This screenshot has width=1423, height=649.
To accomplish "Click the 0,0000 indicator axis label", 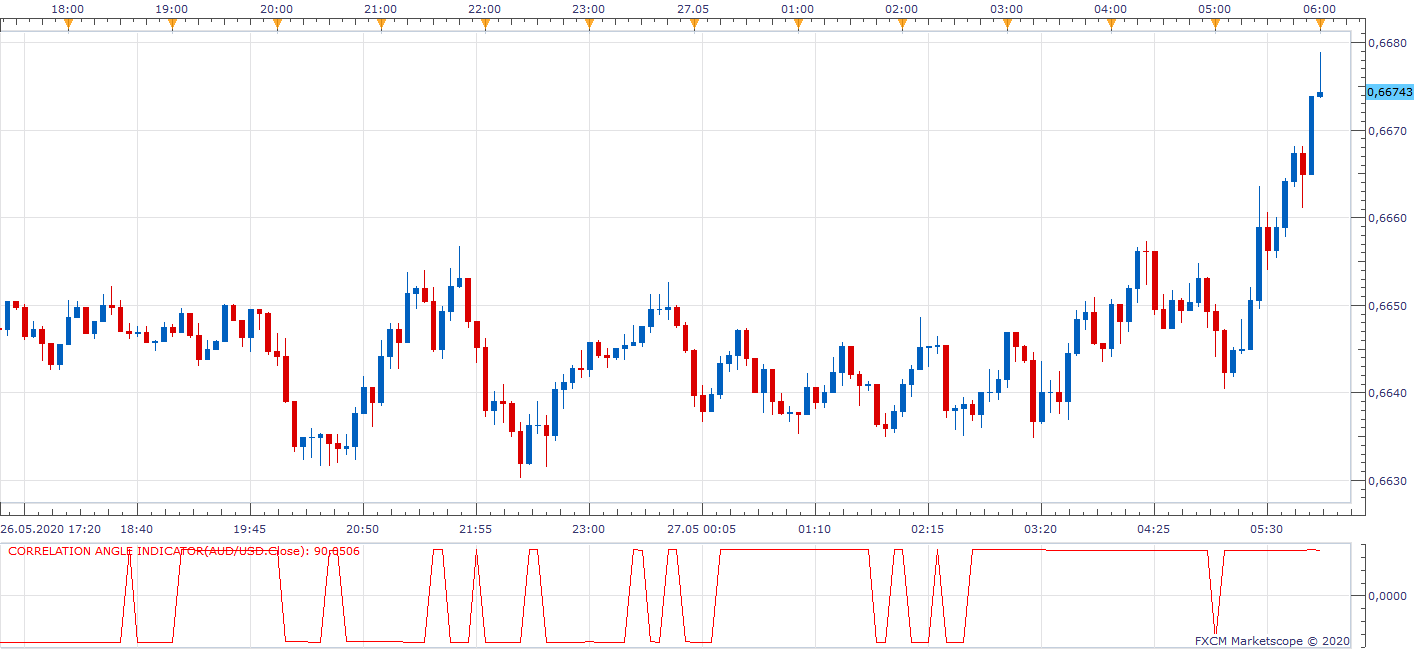I will click(1387, 596).
